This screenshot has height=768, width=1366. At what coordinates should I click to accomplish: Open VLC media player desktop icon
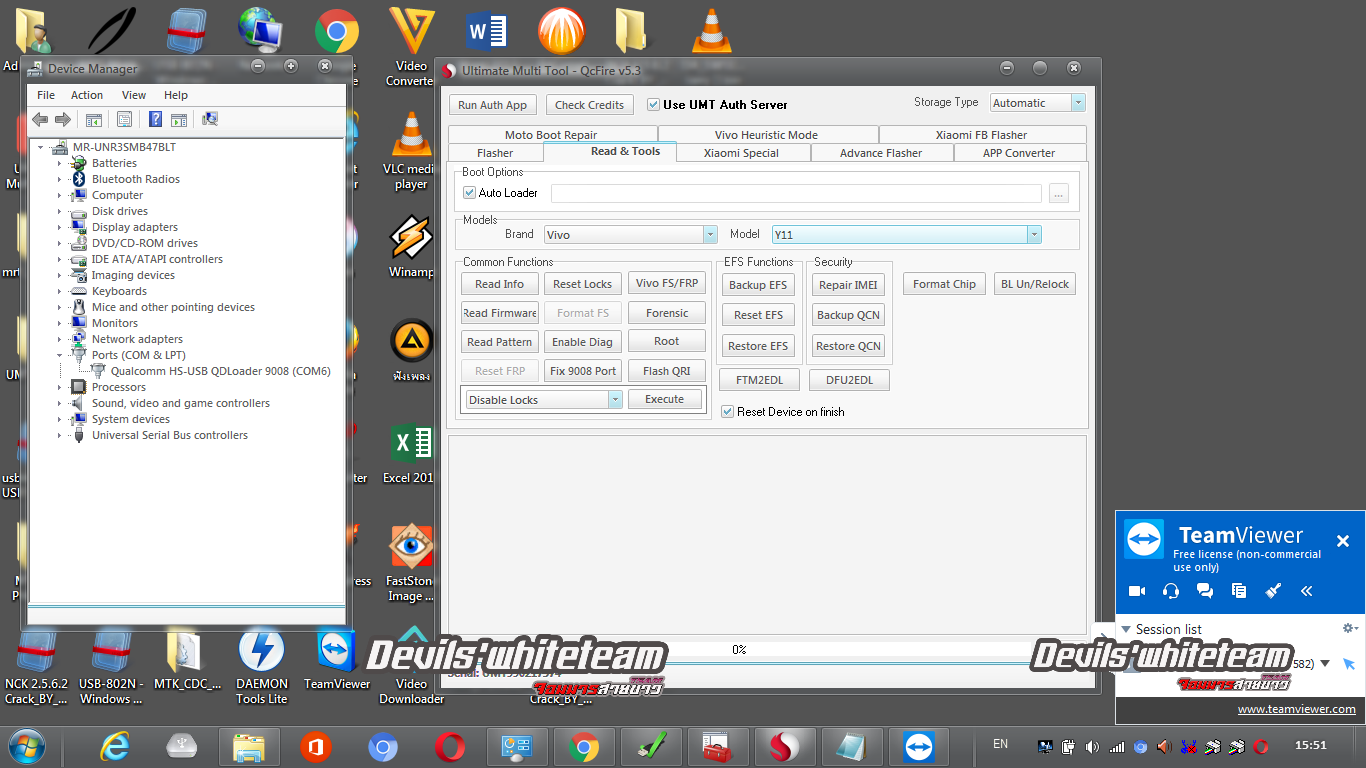(410, 151)
